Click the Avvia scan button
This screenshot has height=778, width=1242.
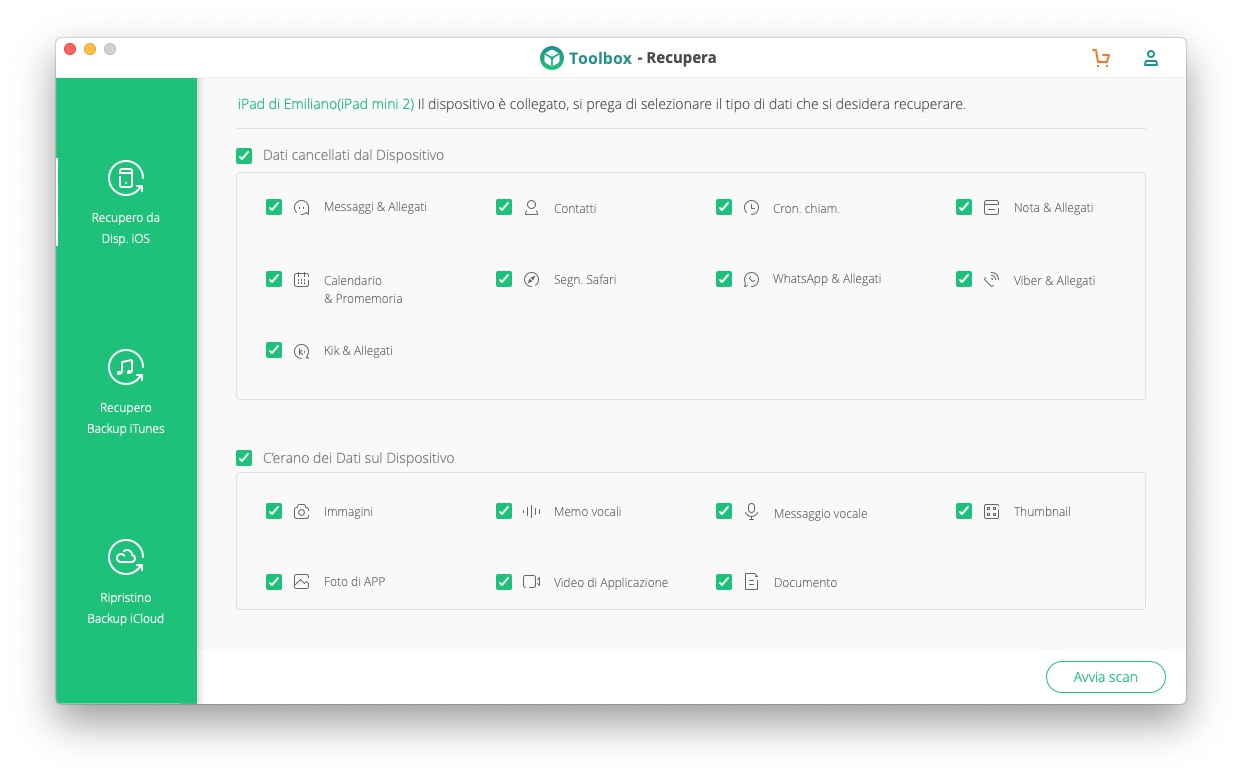click(x=1105, y=677)
